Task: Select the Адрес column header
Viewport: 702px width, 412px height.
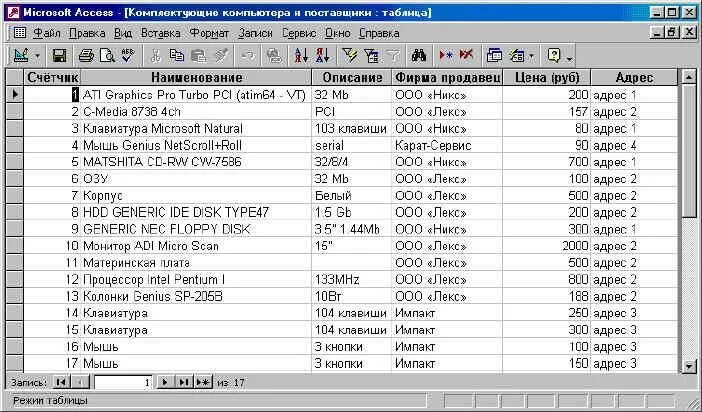Action: [634, 77]
